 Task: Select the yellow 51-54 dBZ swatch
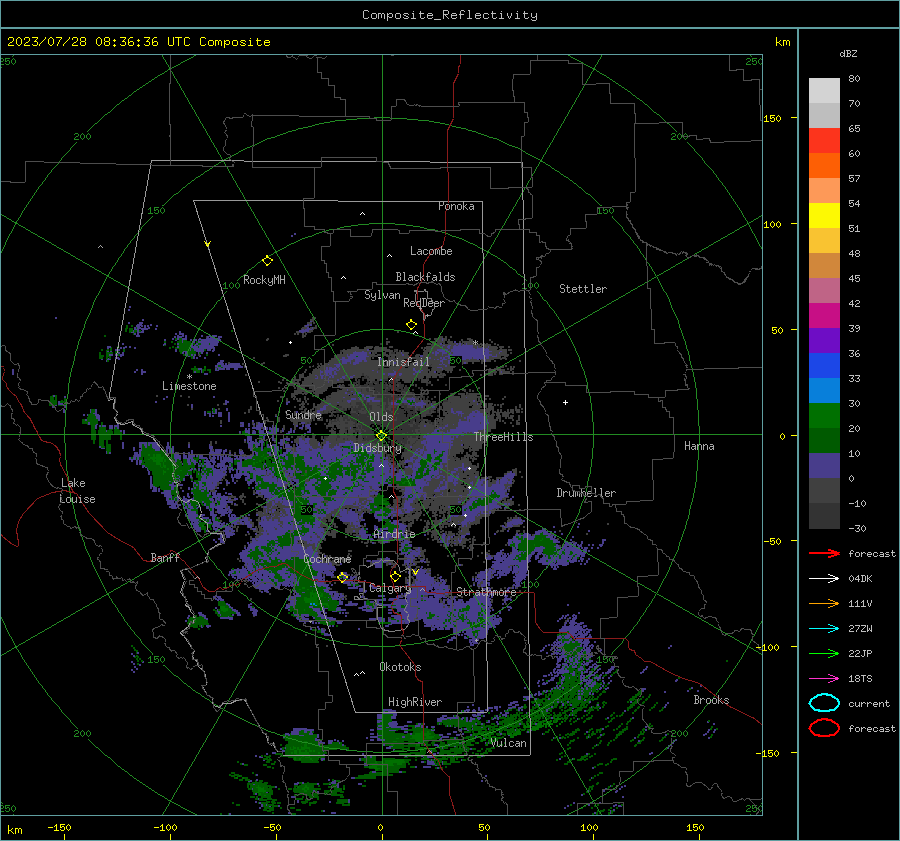click(824, 215)
